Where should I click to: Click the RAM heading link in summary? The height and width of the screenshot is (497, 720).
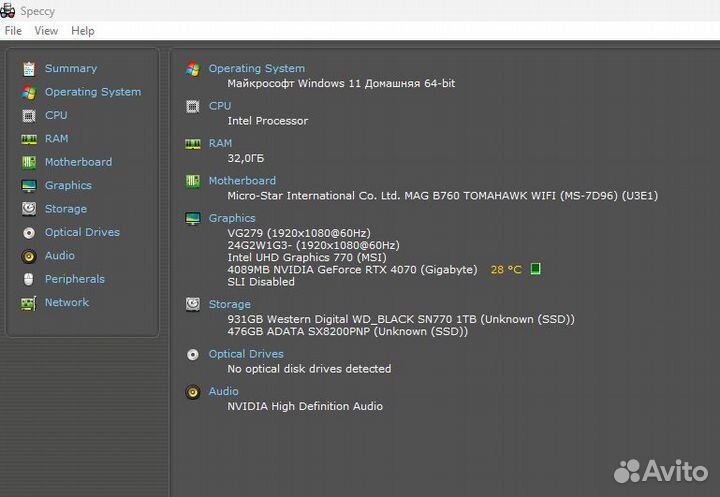[x=220, y=143]
